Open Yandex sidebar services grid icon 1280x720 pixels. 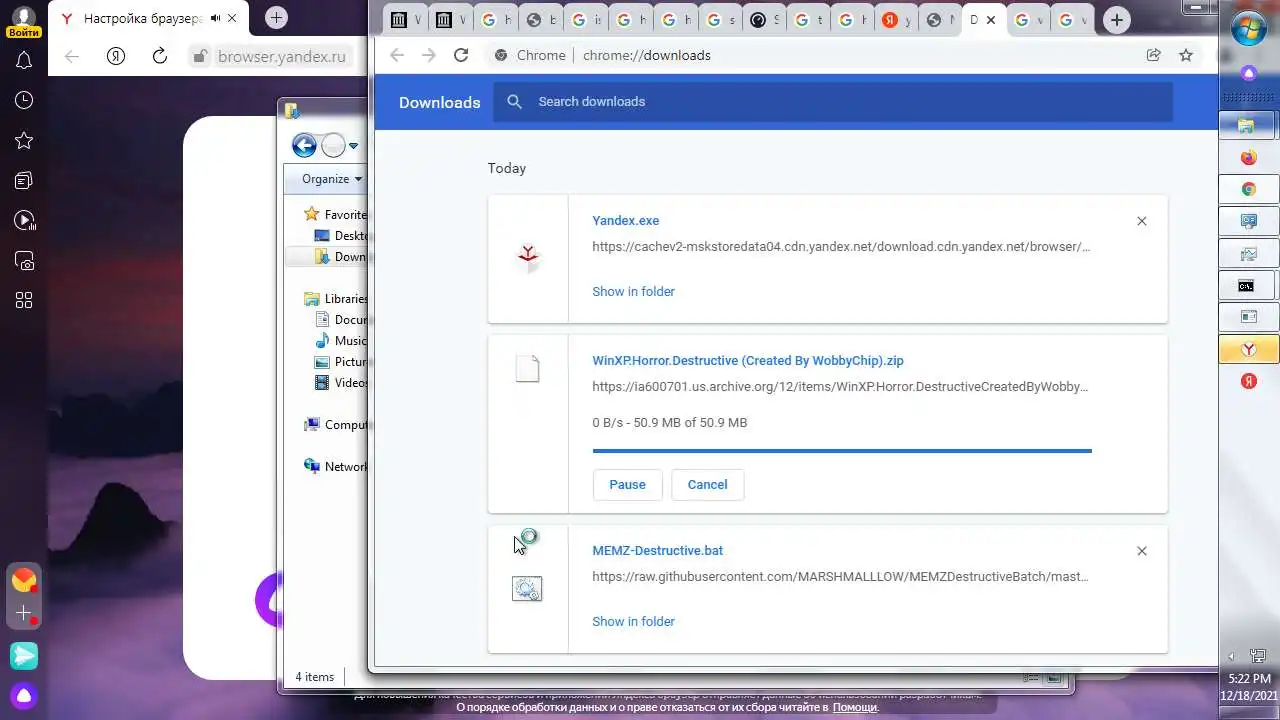[24, 301]
